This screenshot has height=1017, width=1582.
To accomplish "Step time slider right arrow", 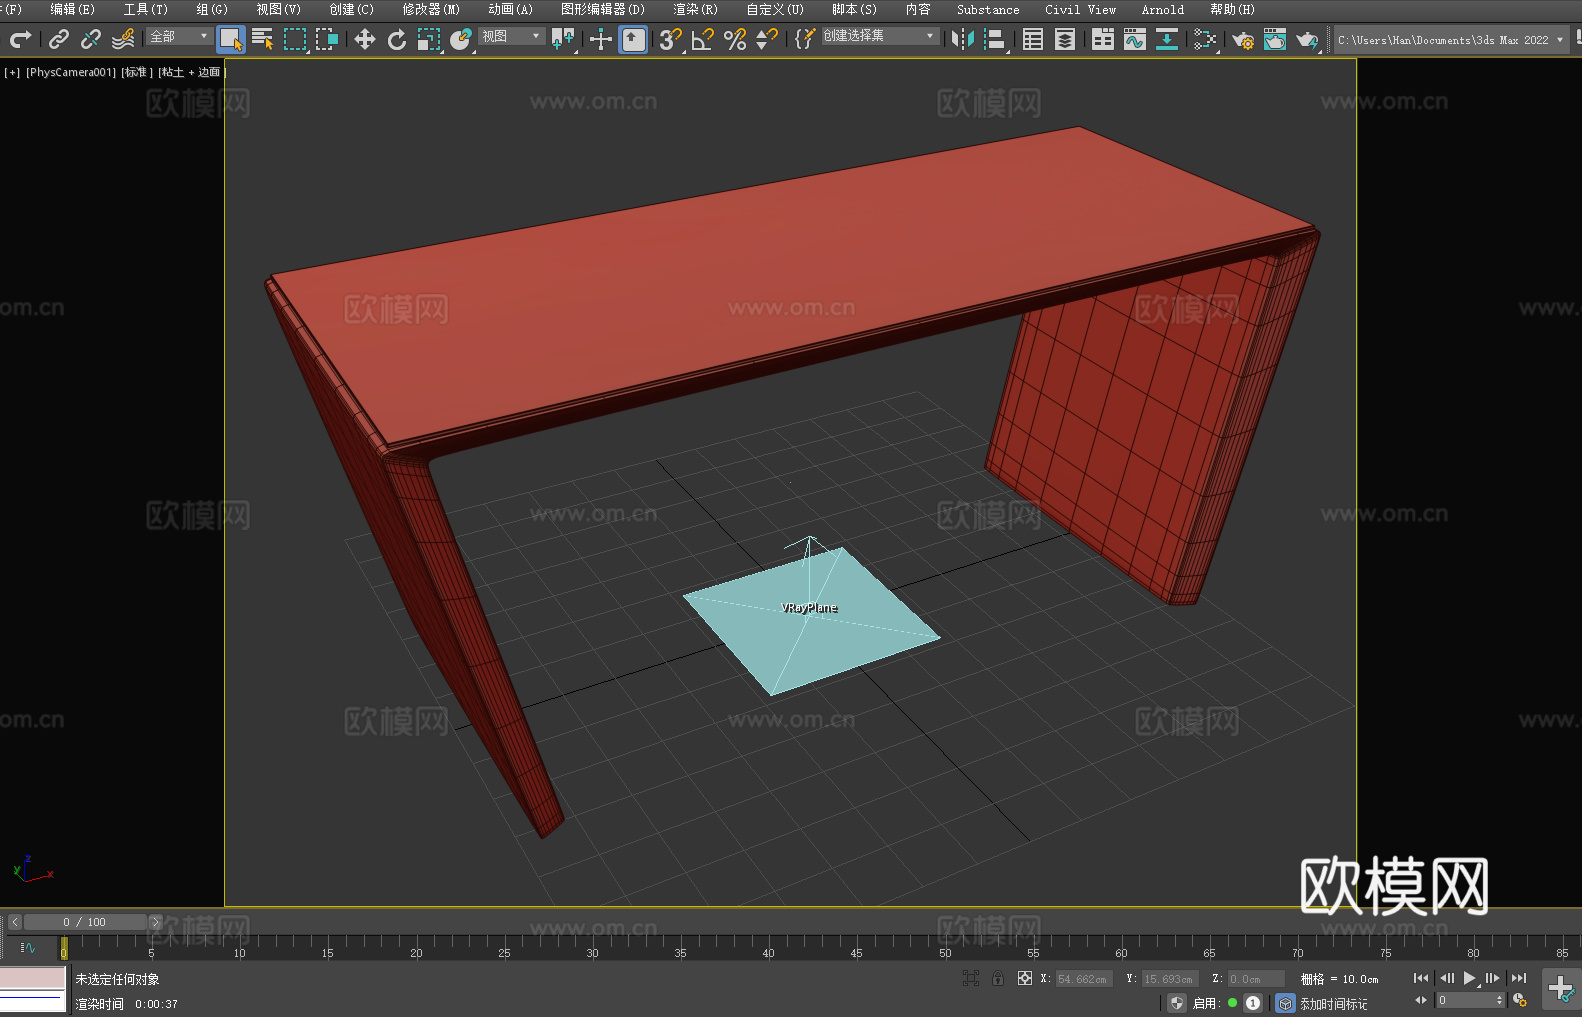I will (155, 922).
